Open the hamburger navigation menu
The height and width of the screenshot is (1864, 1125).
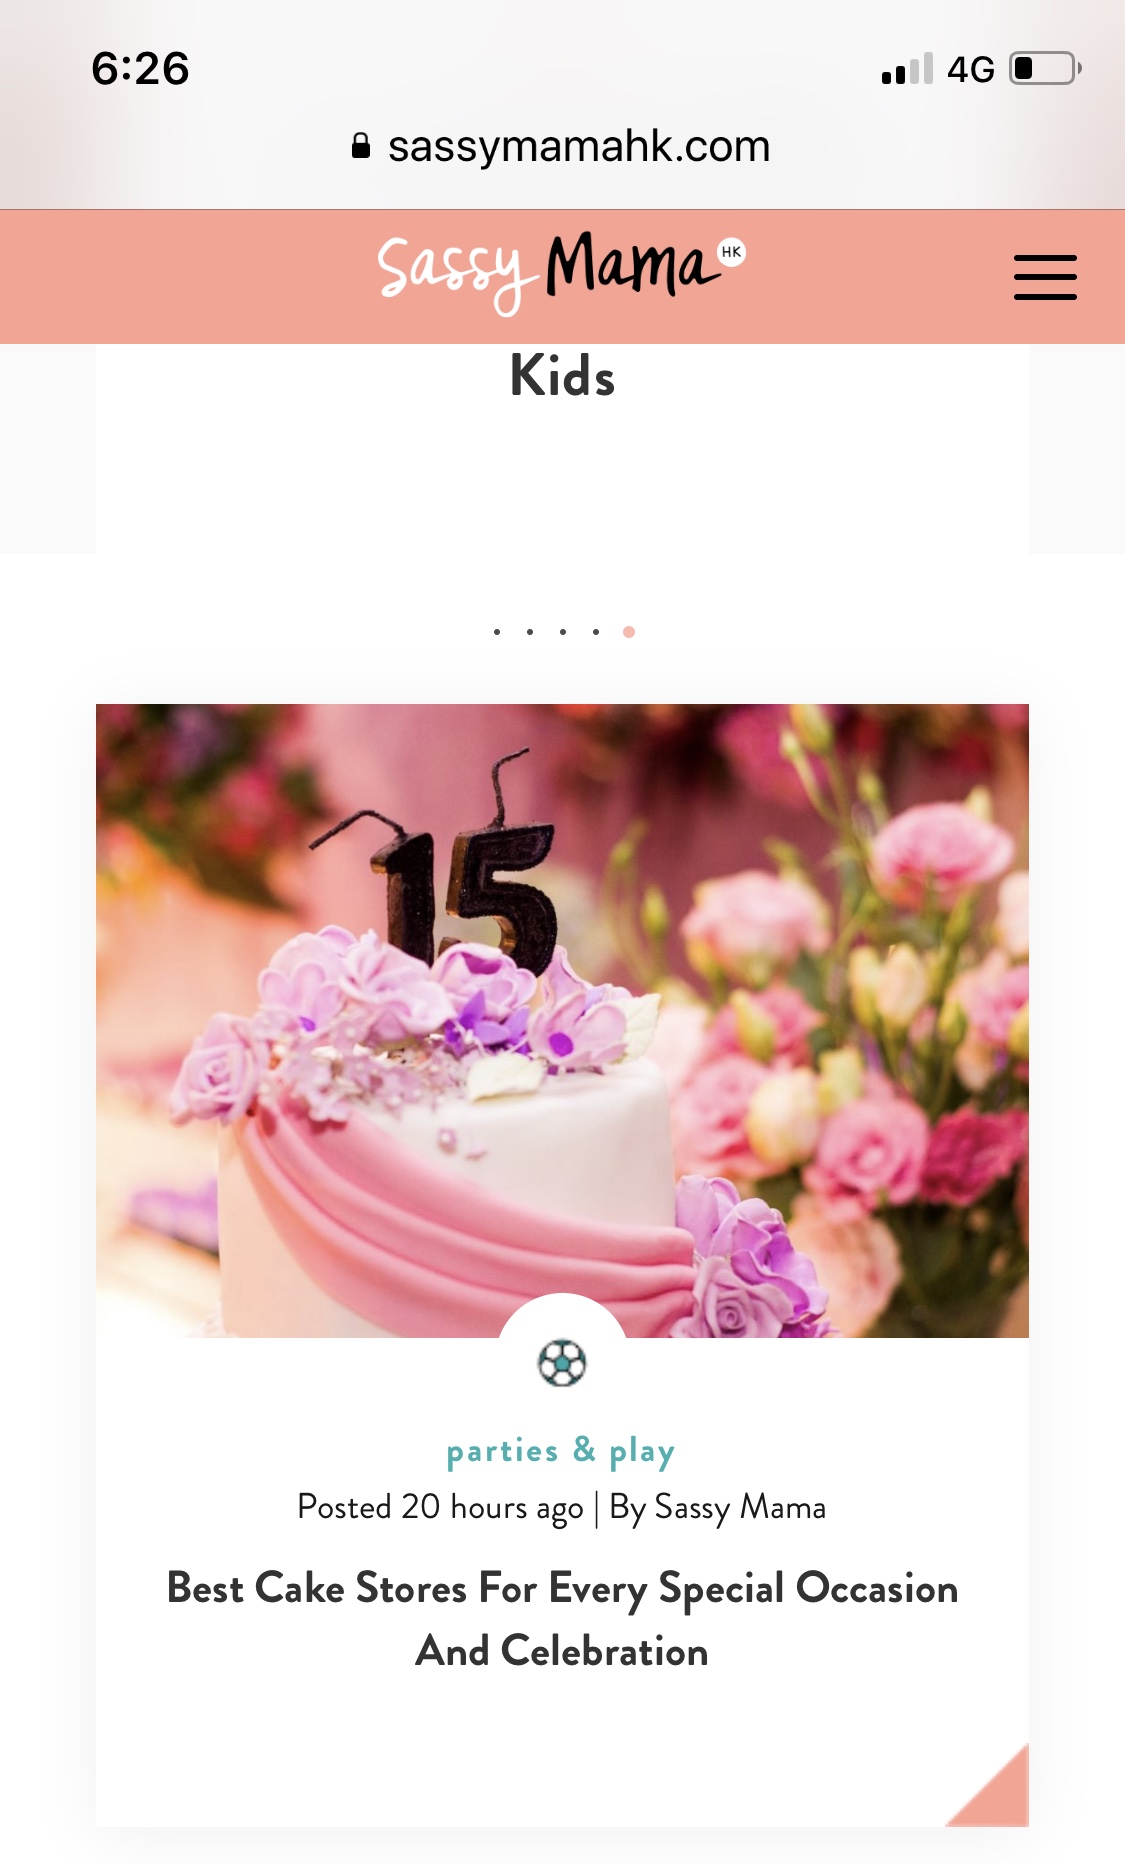point(1045,277)
